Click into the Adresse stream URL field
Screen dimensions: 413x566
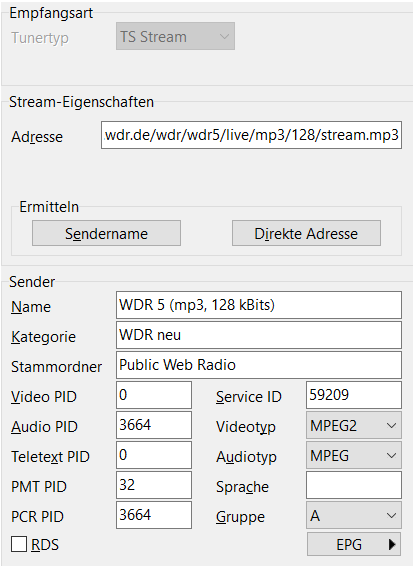pyautogui.click(x=251, y=135)
